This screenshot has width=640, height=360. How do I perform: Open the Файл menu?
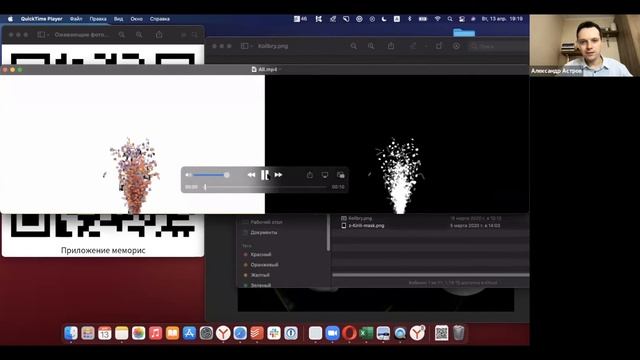pos(76,19)
